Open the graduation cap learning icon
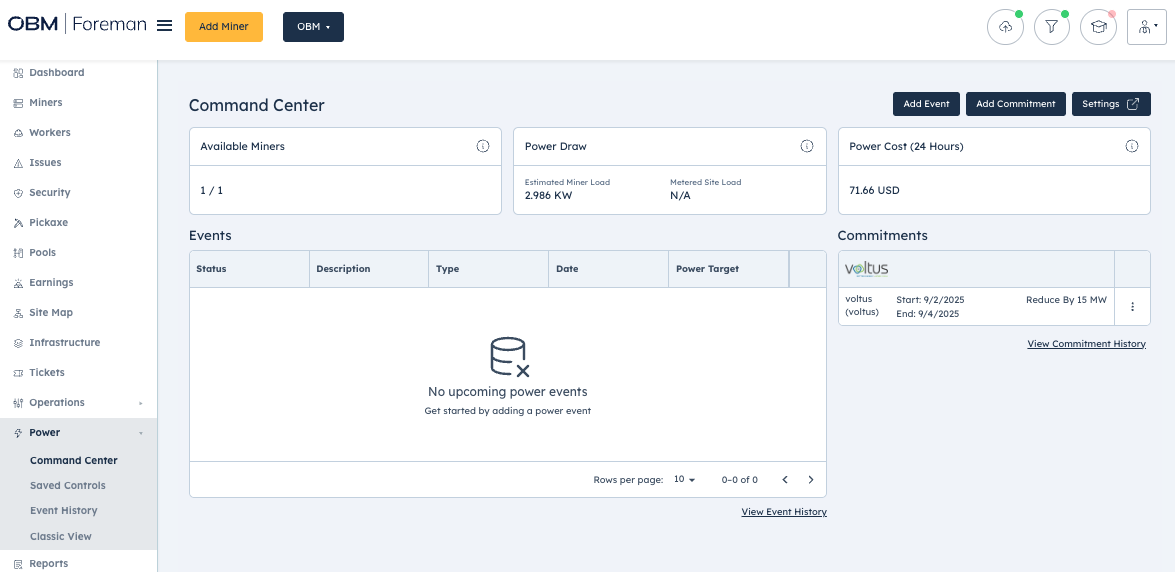Image resolution: width=1175 pixels, height=572 pixels. [1098, 27]
